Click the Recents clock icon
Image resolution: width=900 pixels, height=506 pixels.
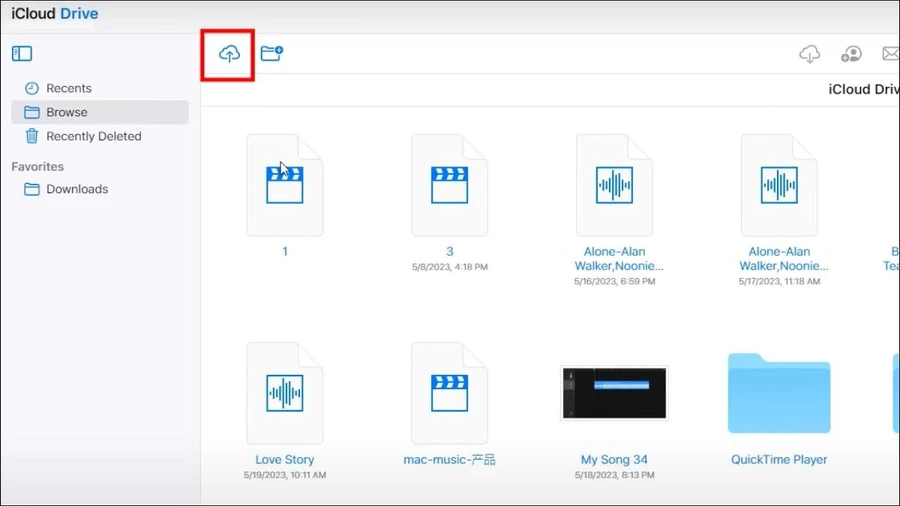click(x=32, y=88)
